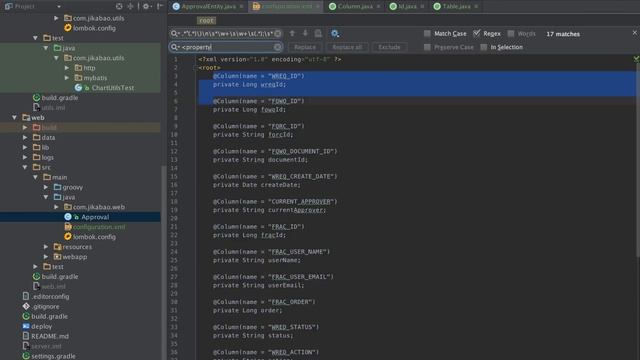Toggle the Match Case checkbox
The width and height of the screenshot is (640, 360).
427,33
